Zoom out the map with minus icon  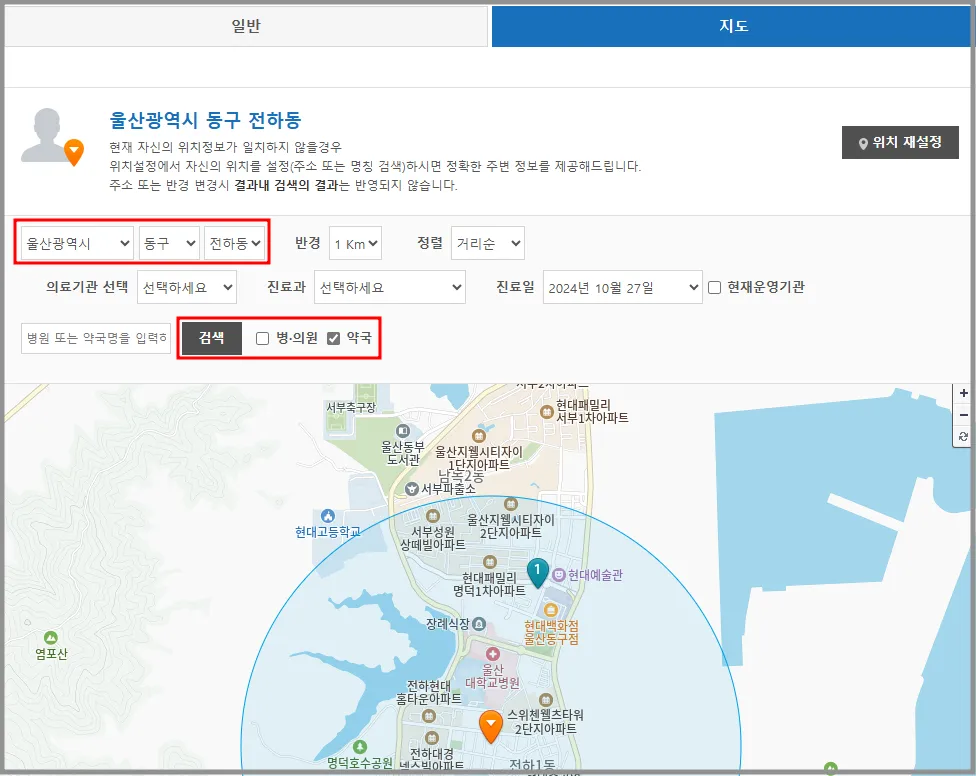(964, 415)
